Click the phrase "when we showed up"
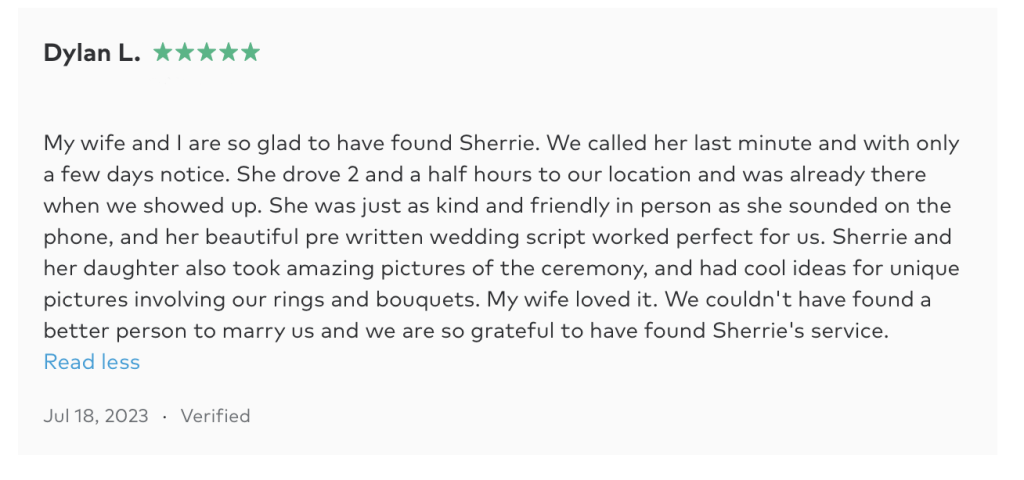This screenshot has height=480, width=1024. [x=125, y=206]
